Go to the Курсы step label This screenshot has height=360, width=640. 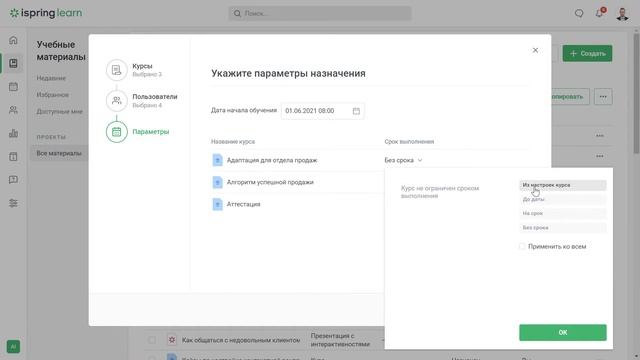point(142,66)
